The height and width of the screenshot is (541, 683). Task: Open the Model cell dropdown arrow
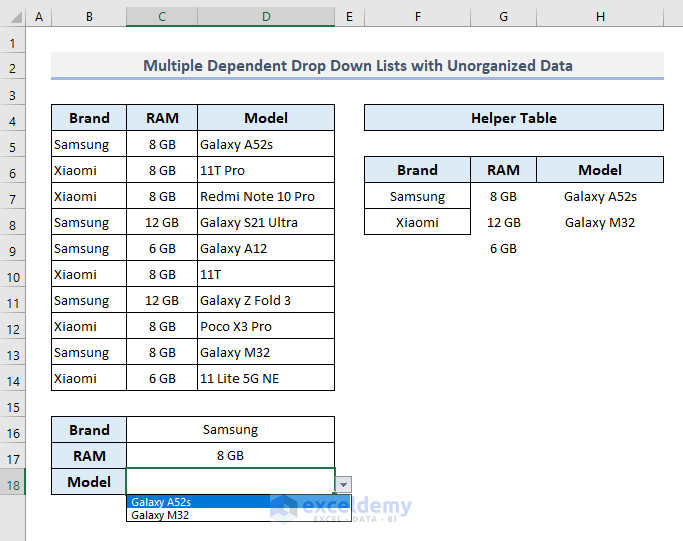(x=343, y=484)
